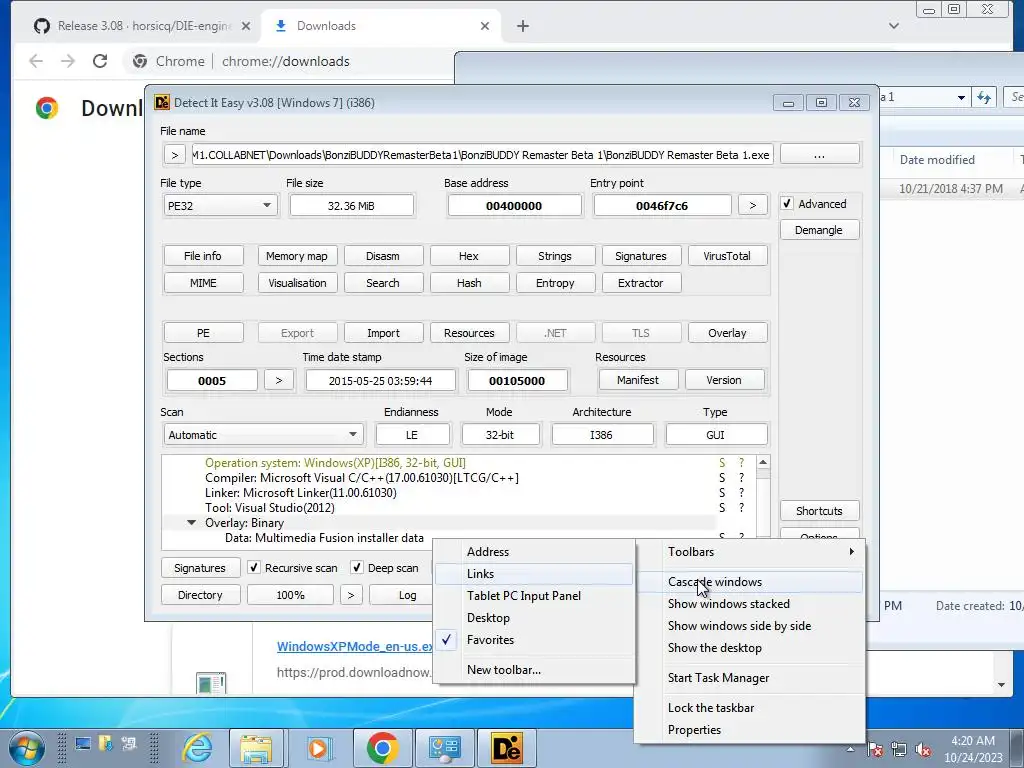Open the Disasm view
Screen dimensions: 1024x768
383,256
